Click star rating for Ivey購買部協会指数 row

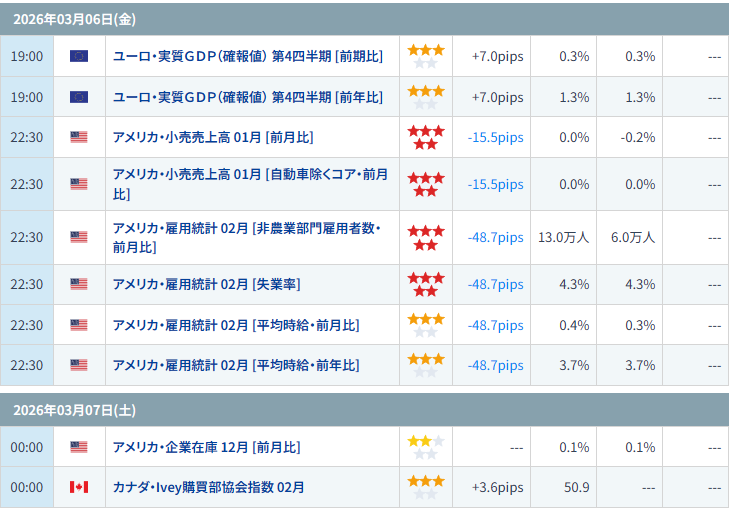tap(425, 487)
